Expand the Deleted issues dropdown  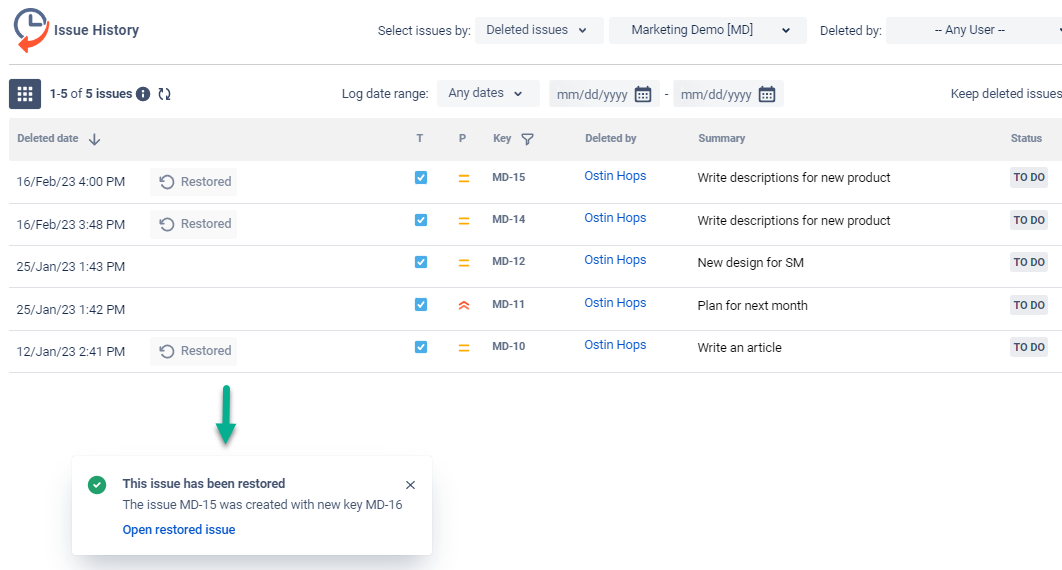539,30
